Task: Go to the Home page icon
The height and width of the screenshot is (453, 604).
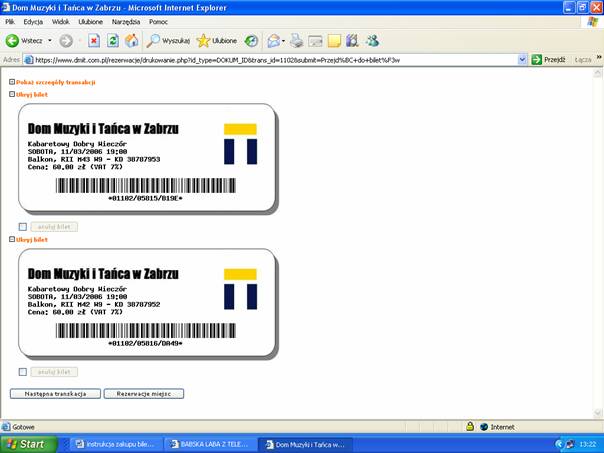Action: 131,41
